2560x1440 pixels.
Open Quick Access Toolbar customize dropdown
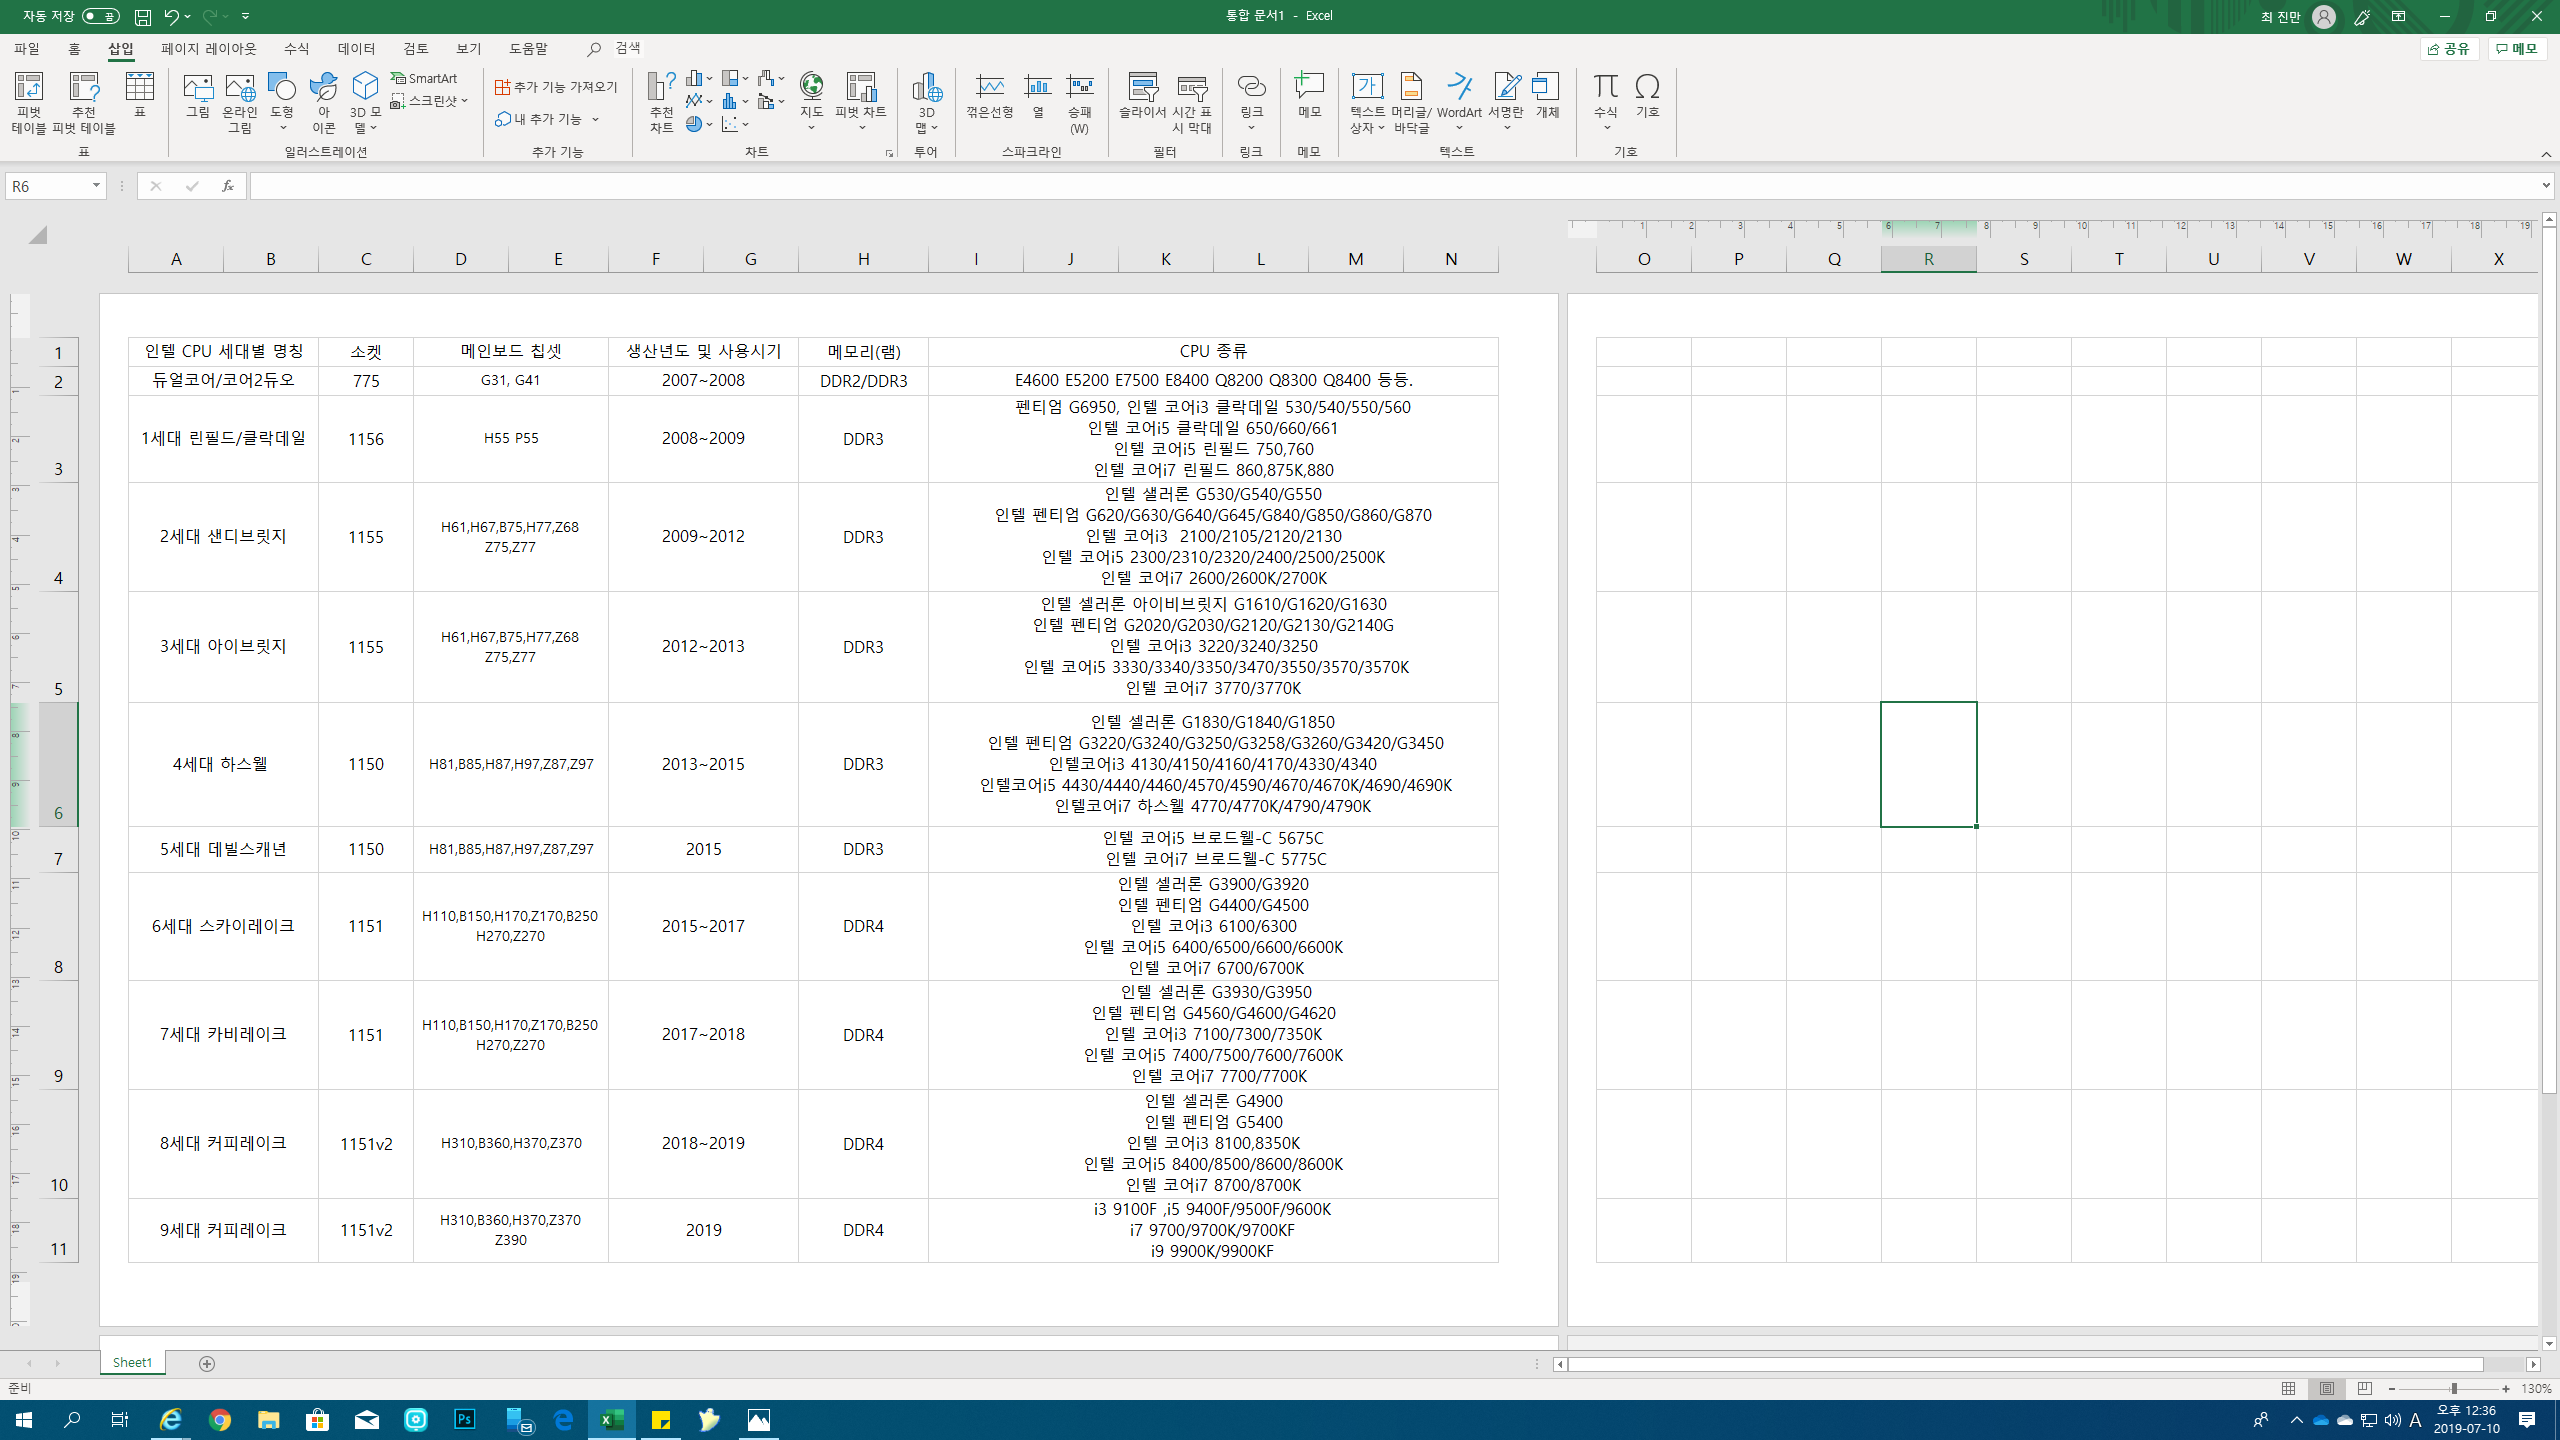tap(246, 16)
